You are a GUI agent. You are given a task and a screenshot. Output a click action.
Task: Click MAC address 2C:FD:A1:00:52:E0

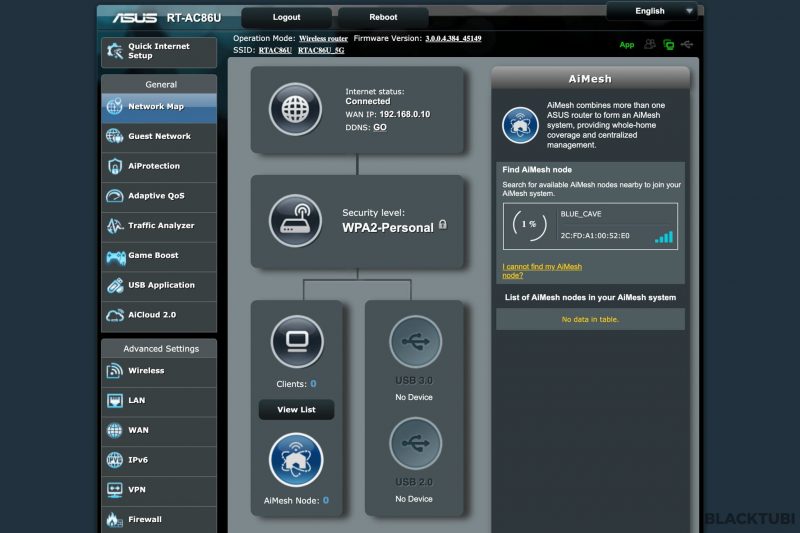tap(595, 236)
